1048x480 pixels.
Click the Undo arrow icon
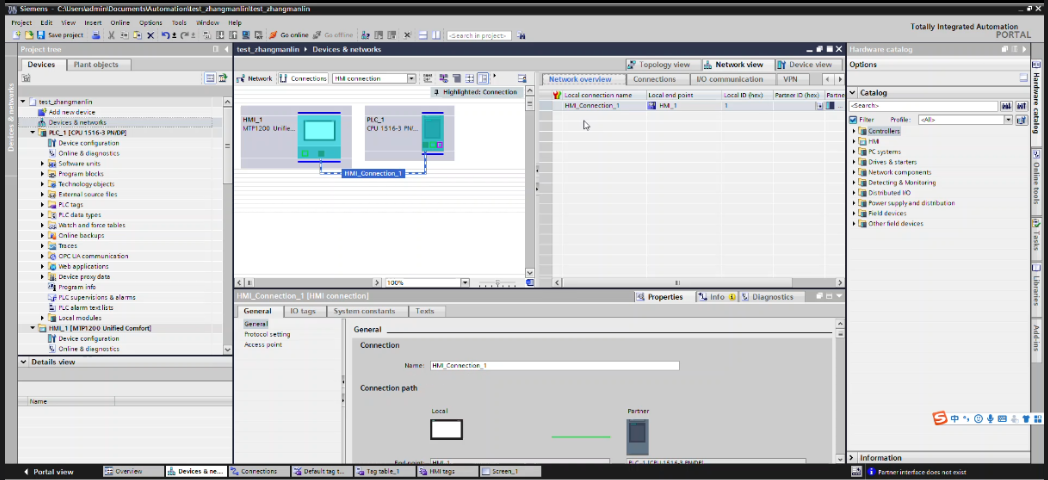pyautogui.click(x=165, y=35)
